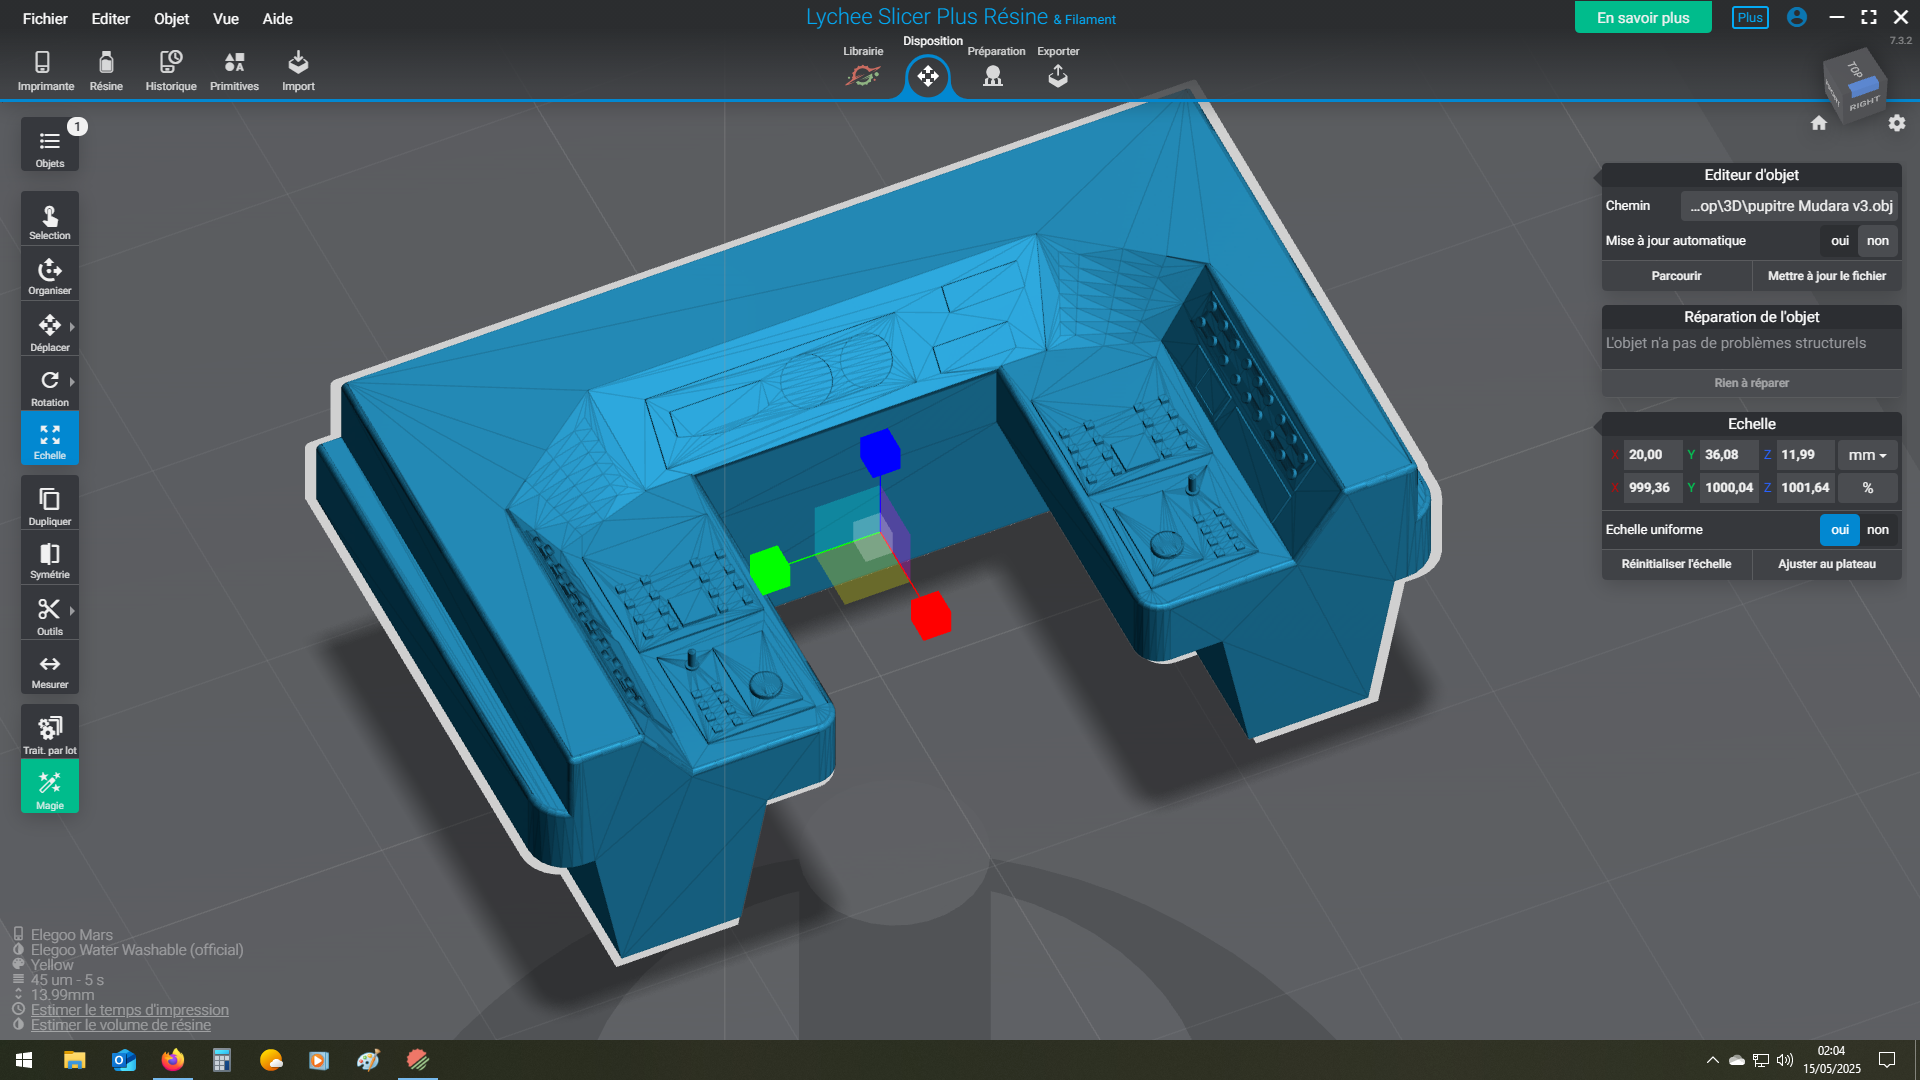Image resolution: width=1920 pixels, height=1080 pixels.
Task: Set Echelle uniforme to non
Action: [1877, 530]
